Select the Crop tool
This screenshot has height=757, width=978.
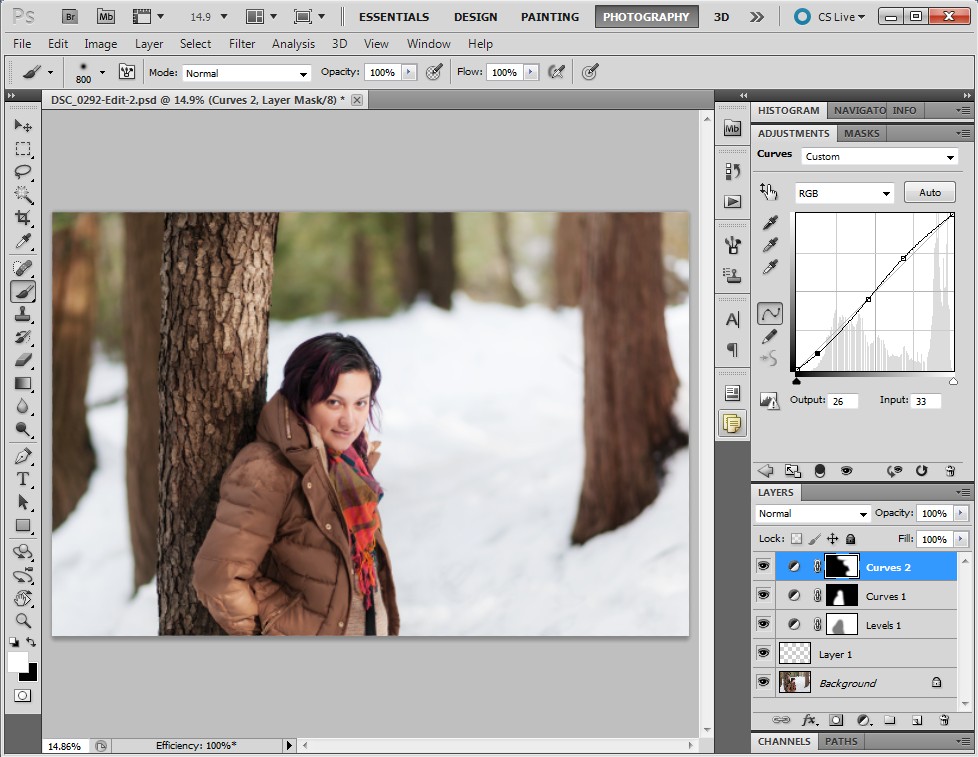coord(23,218)
